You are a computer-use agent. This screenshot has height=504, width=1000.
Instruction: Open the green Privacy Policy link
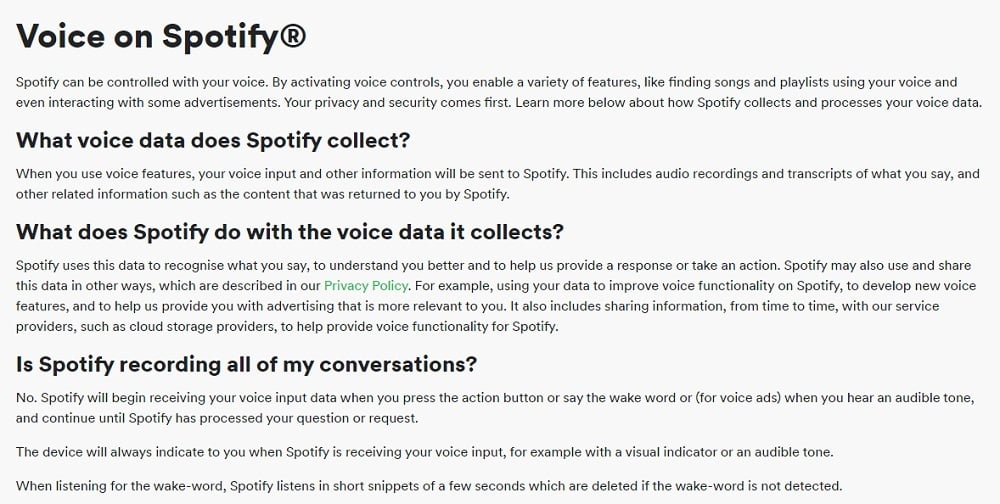tap(366, 286)
